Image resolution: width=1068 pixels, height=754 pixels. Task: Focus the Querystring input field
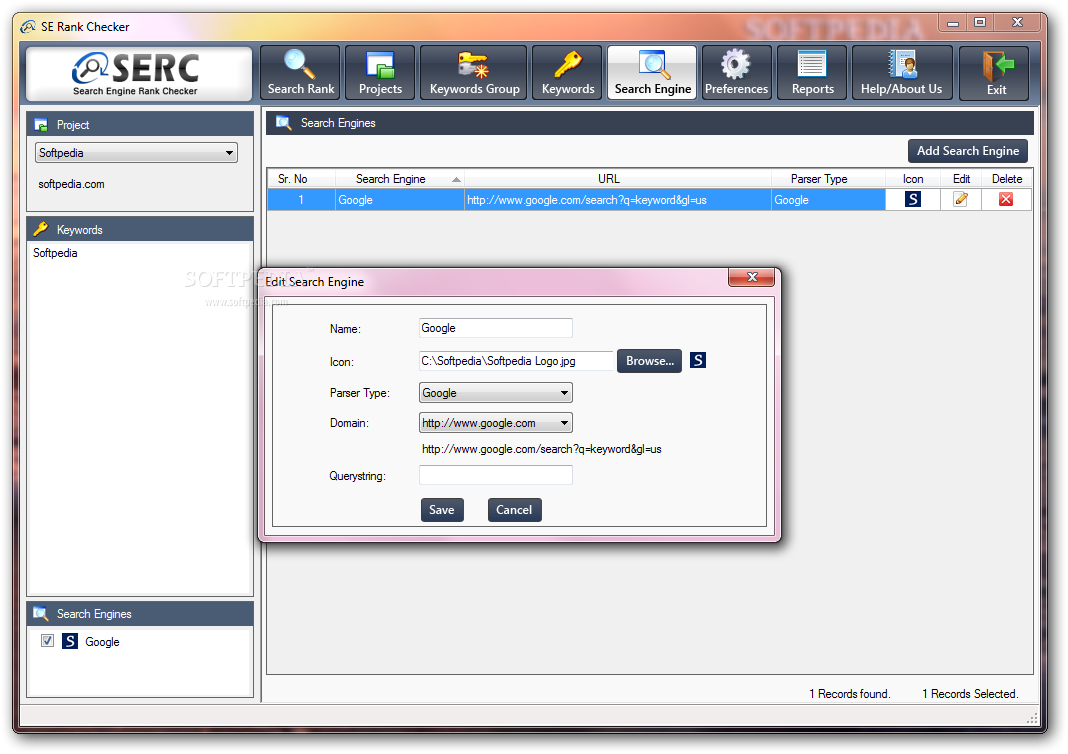coord(495,475)
